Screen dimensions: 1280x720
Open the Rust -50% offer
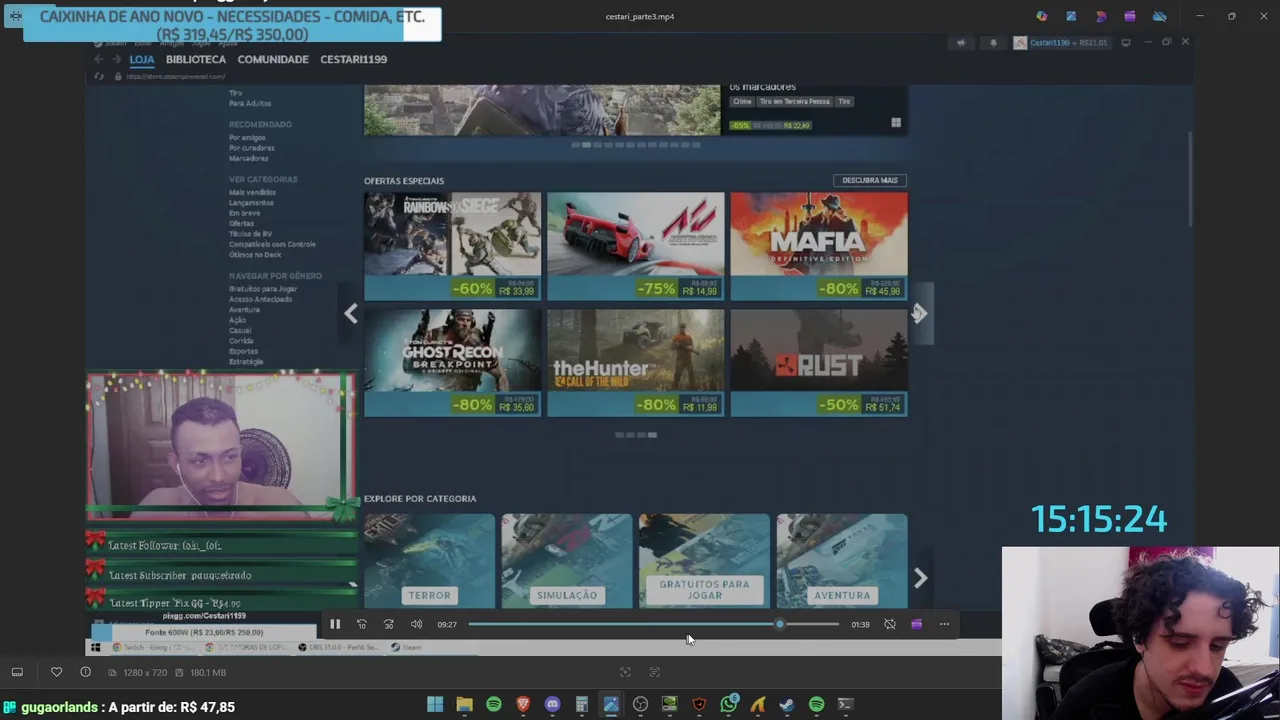point(819,362)
